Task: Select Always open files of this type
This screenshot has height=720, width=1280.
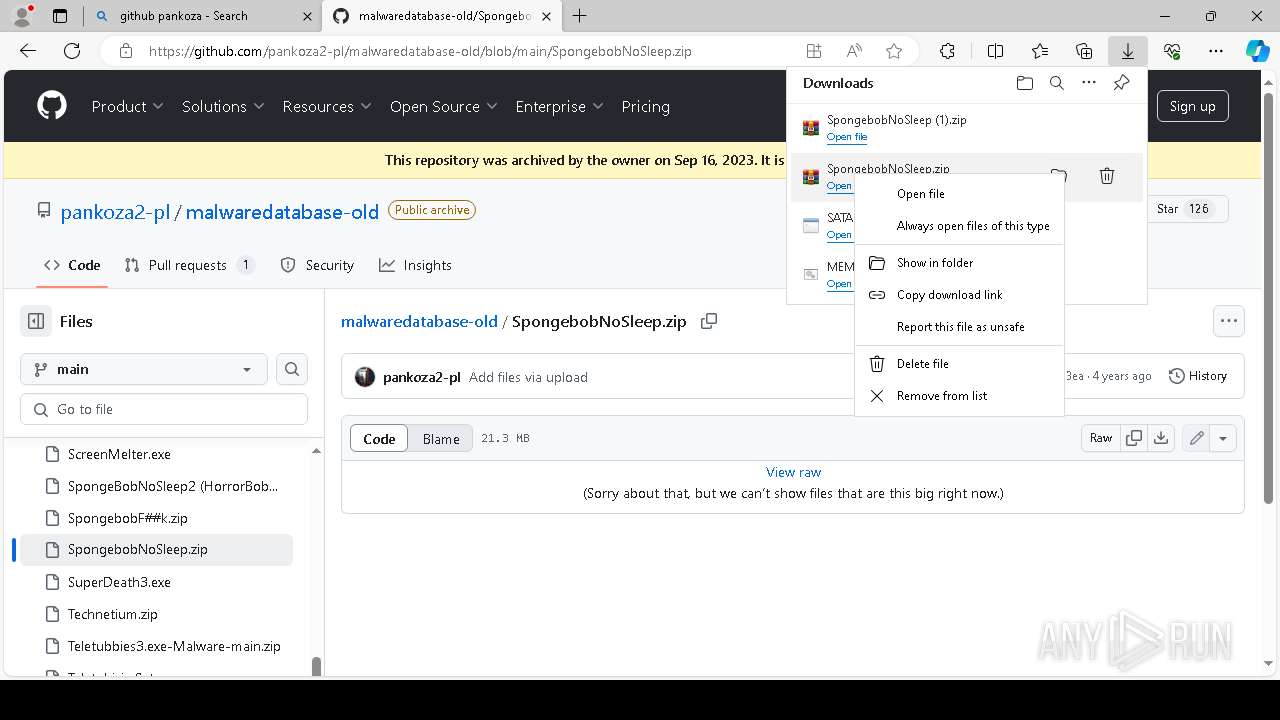Action: coord(960,226)
